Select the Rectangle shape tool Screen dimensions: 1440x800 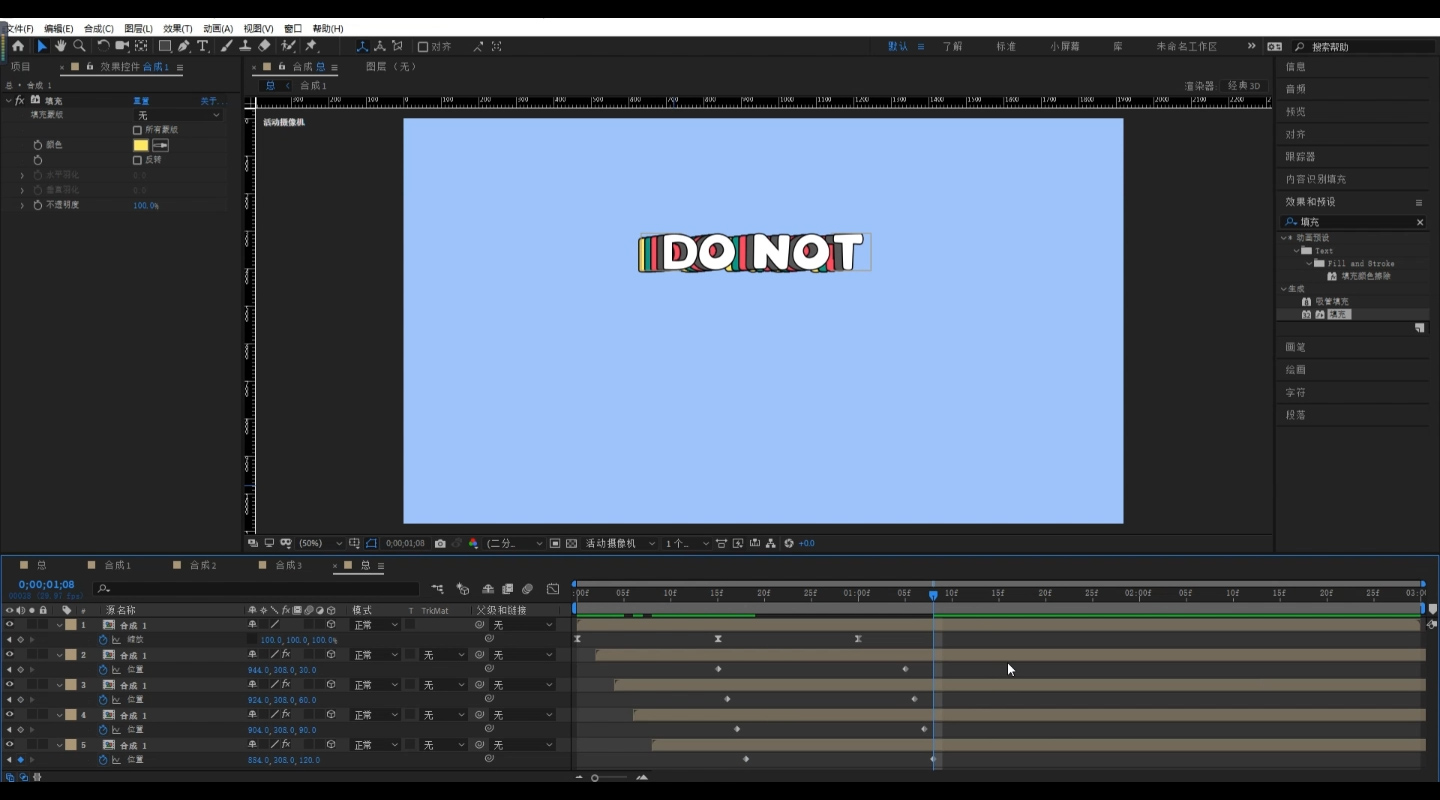pos(165,46)
